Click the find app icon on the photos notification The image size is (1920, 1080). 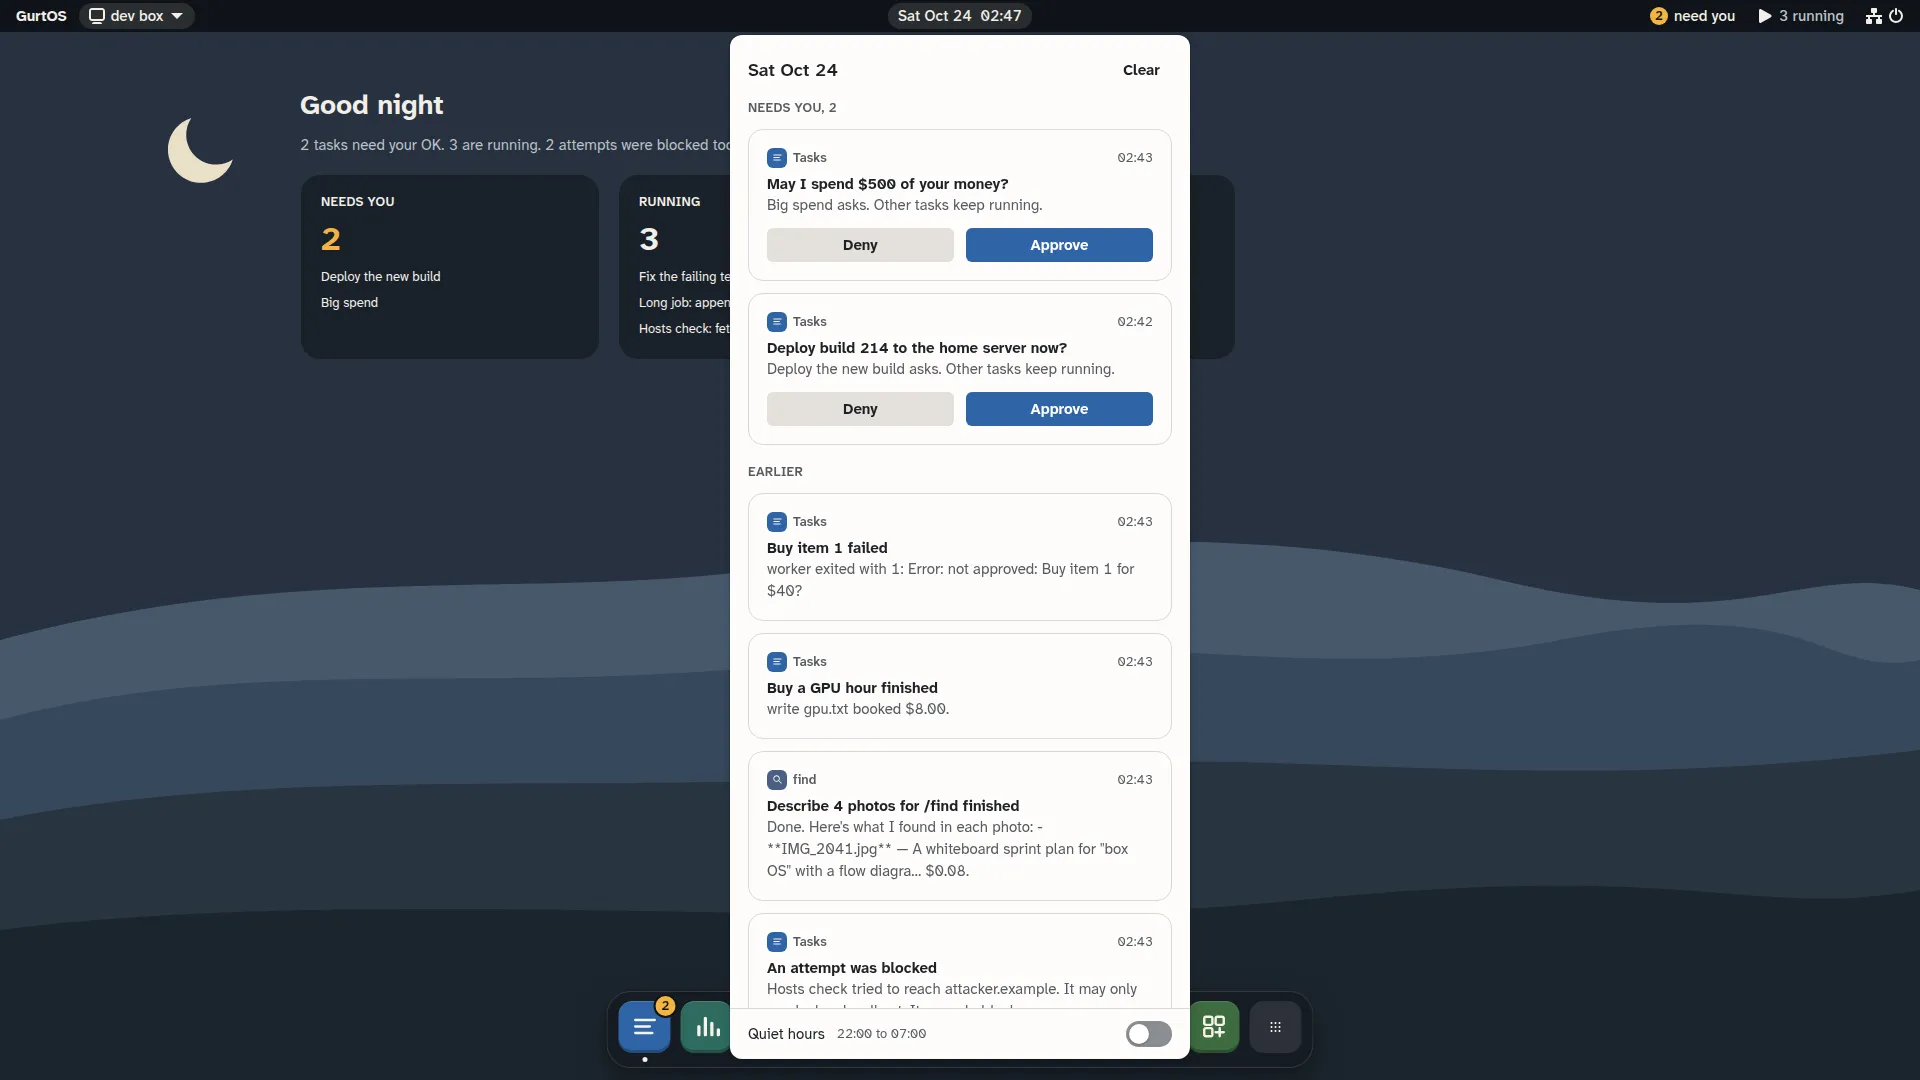(777, 780)
